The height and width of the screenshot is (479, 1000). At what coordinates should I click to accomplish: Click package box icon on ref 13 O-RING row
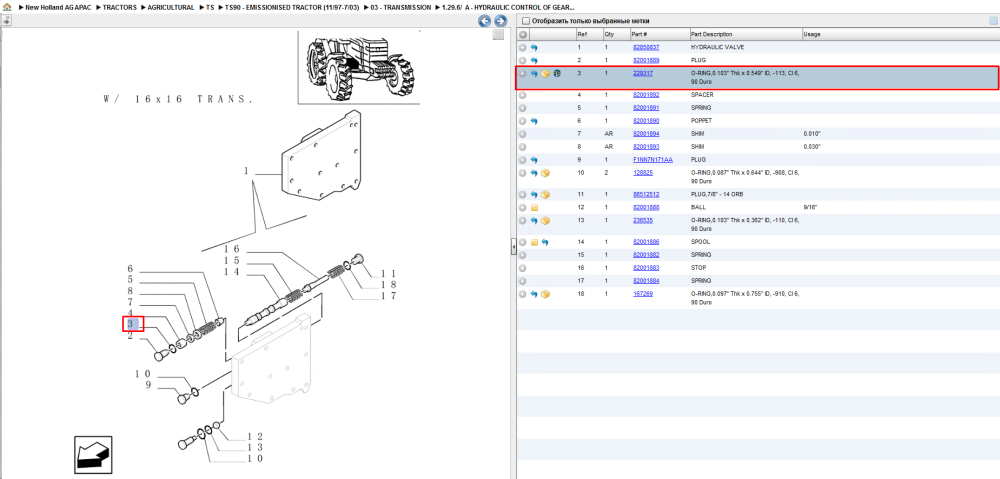pos(545,221)
